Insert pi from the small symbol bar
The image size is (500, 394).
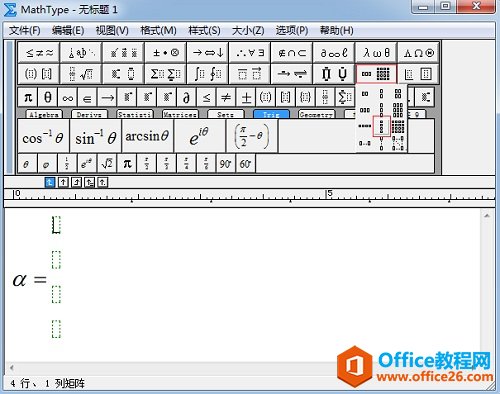coord(28,98)
